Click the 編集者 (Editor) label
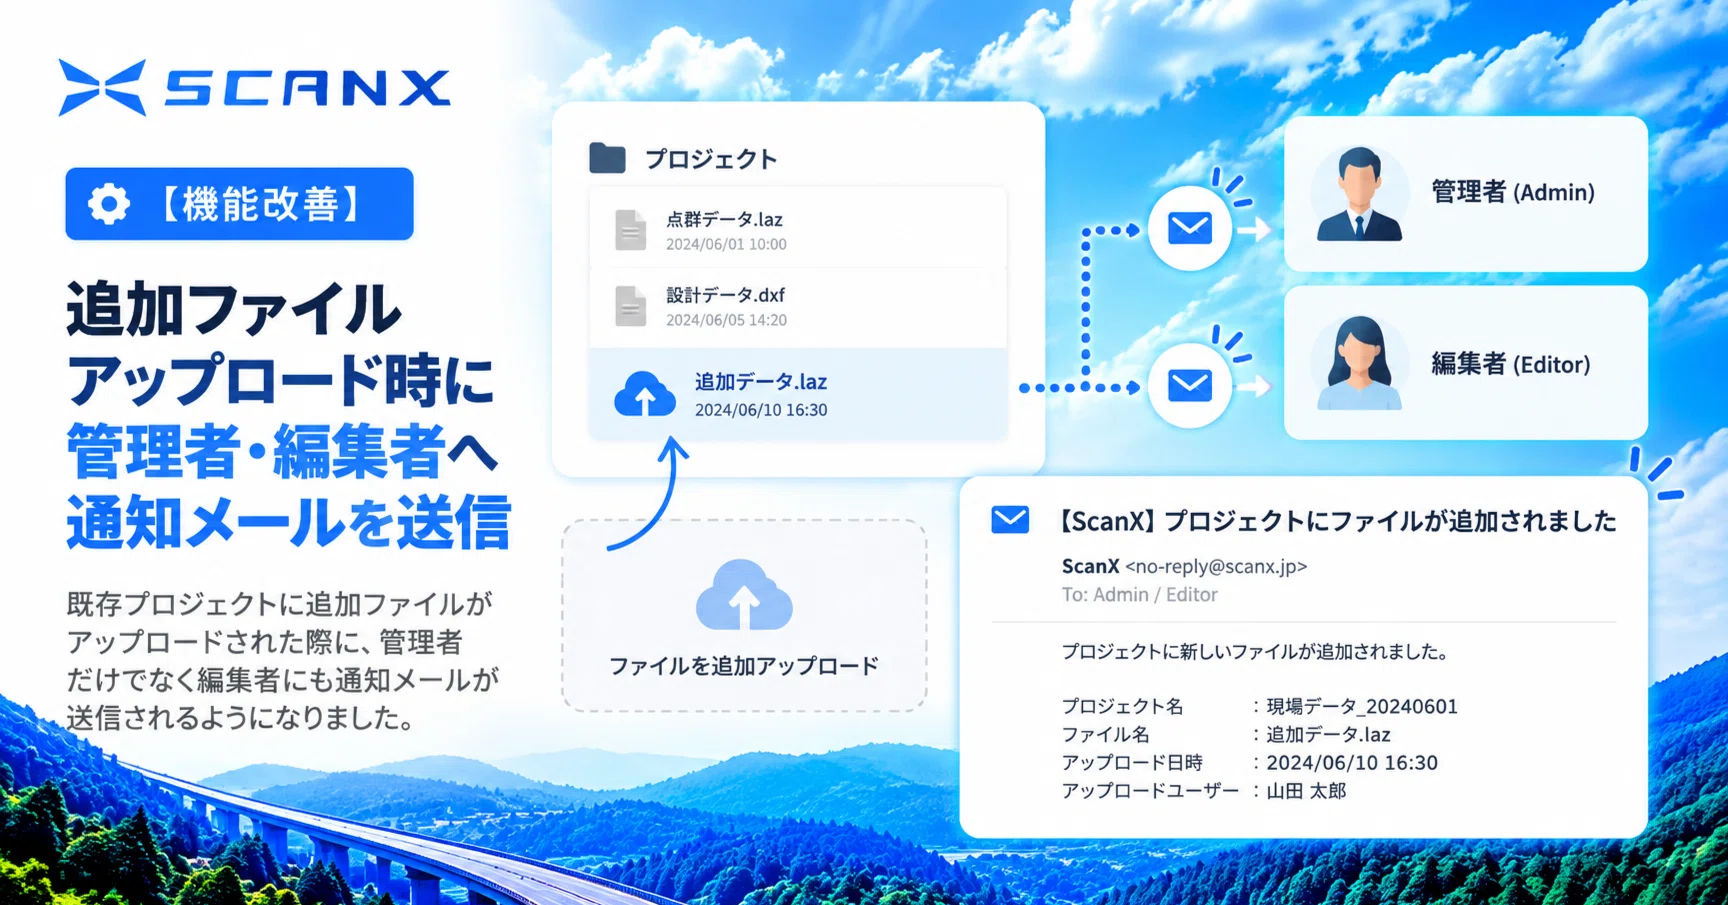Viewport: 1728px width, 905px height. click(1511, 364)
